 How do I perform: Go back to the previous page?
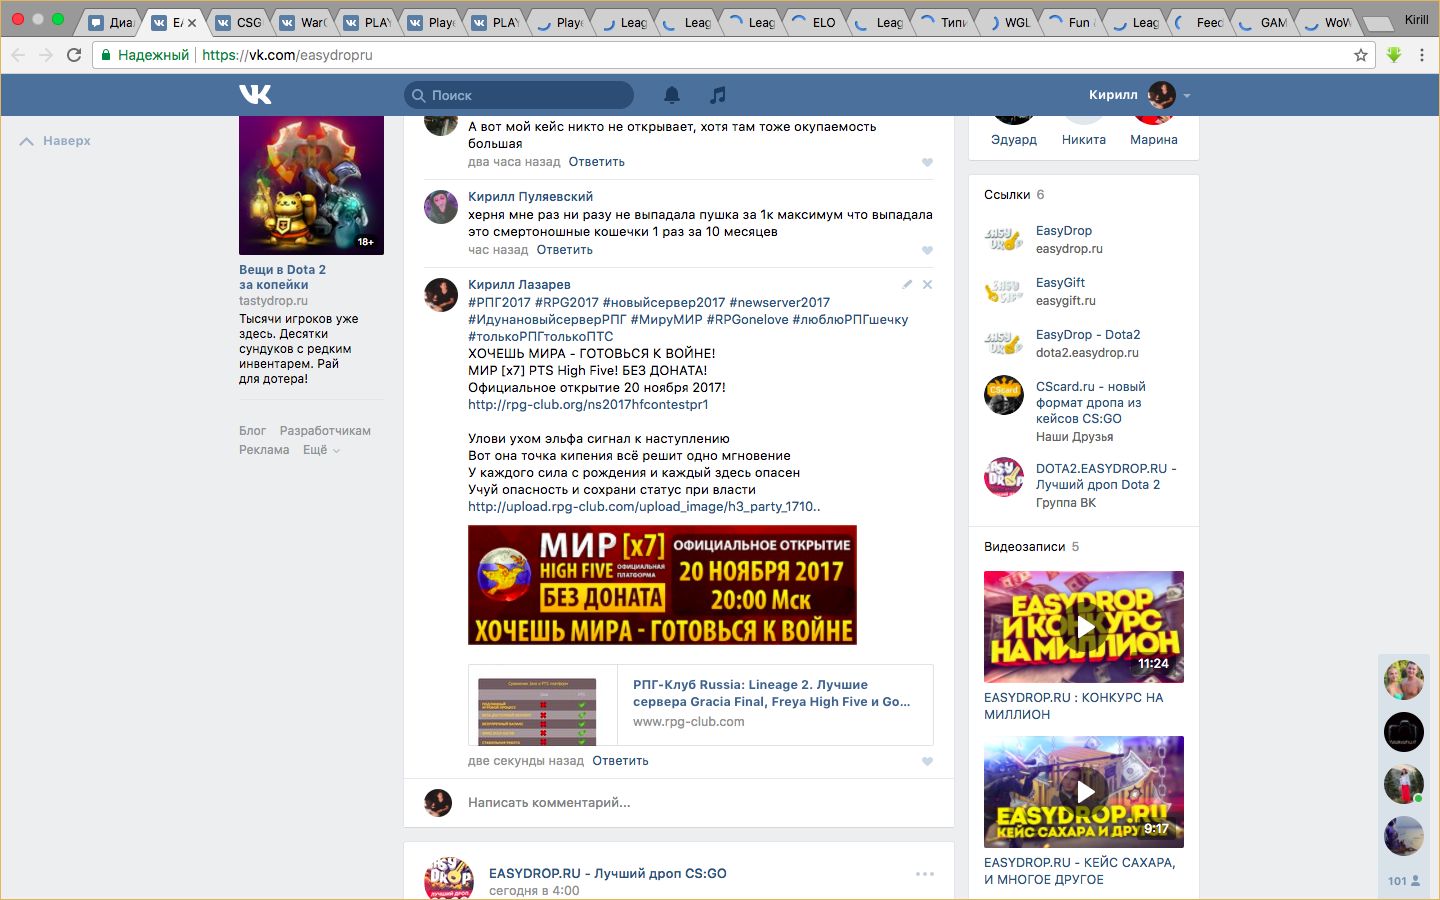pyautogui.click(x=18, y=55)
